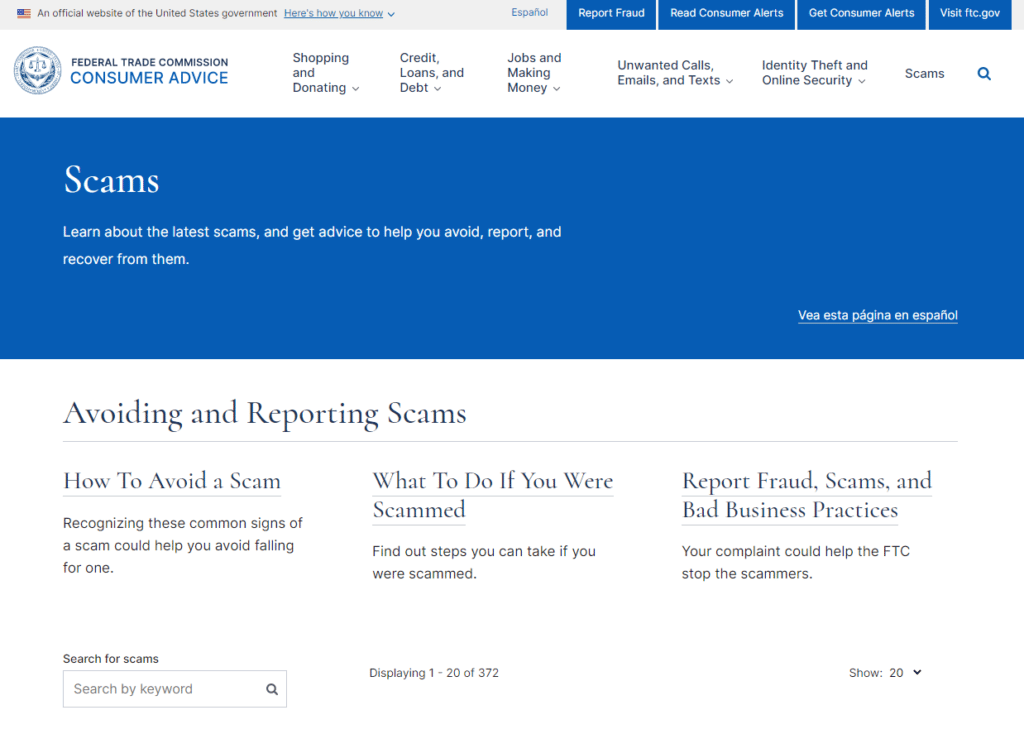This screenshot has height=734, width=1024.
Task: Open Vea esta página en español
Action: pos(877,315)
